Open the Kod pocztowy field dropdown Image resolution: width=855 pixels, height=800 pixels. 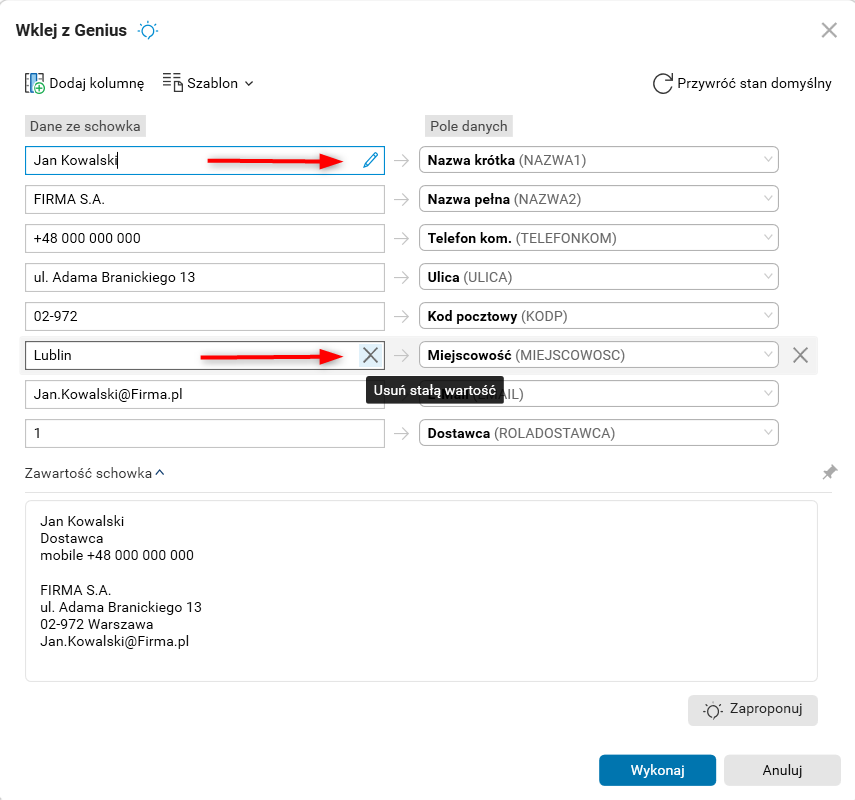[x=768, y=316]
